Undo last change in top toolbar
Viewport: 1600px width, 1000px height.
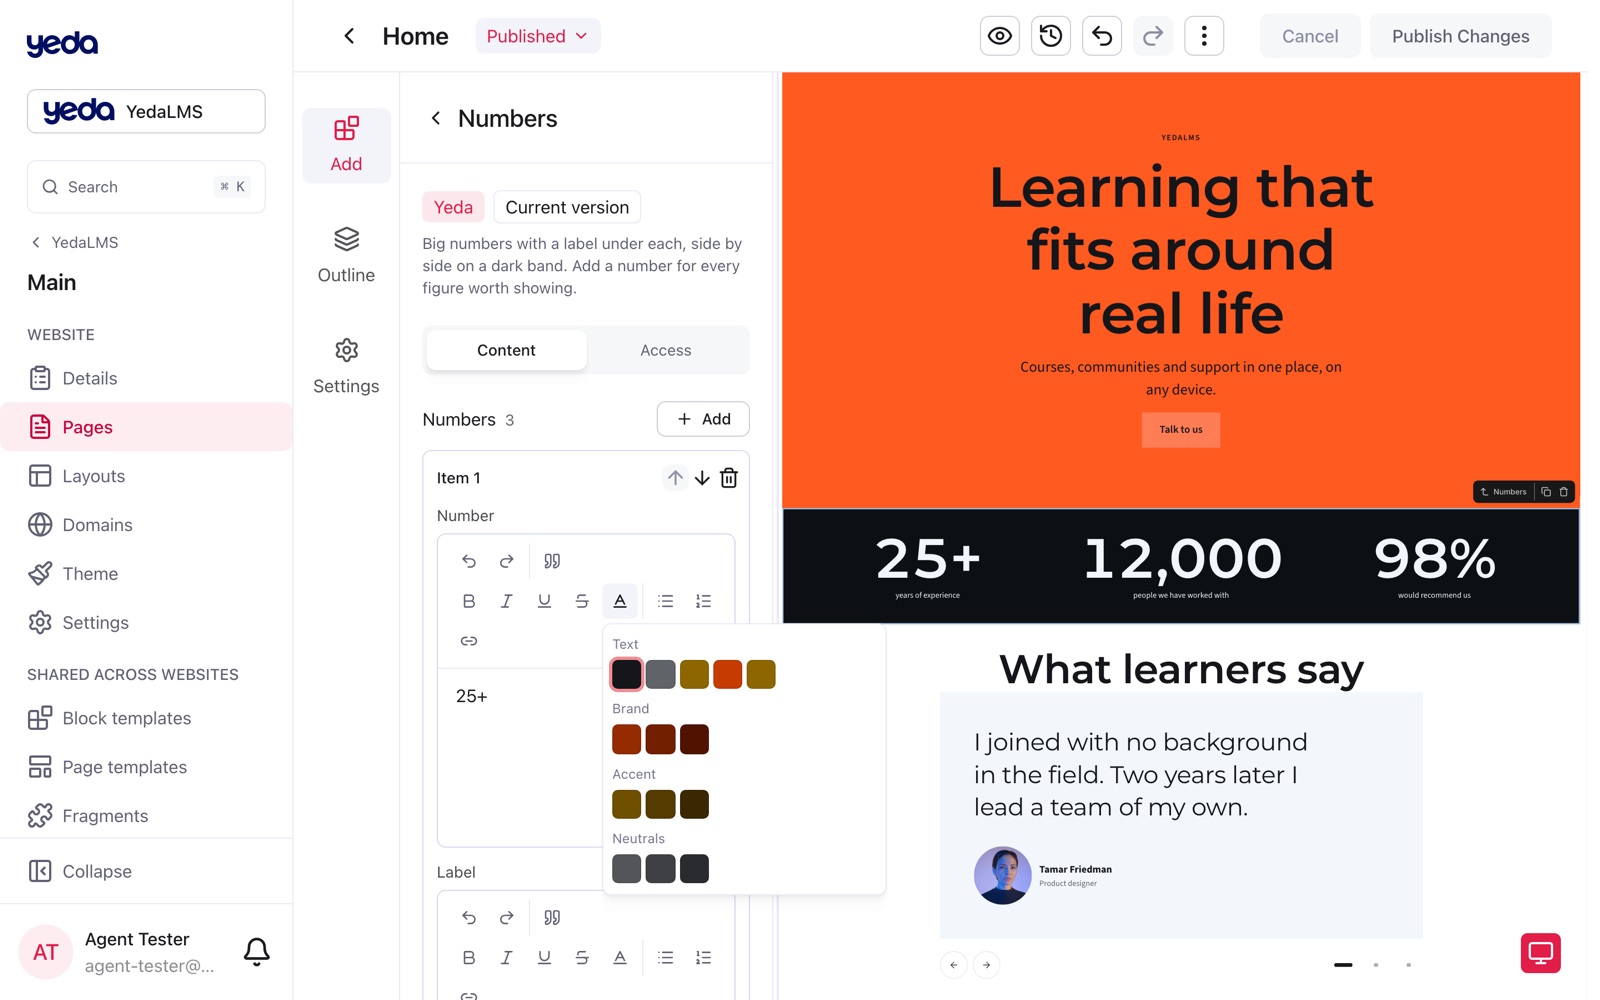coord(1102,36)
